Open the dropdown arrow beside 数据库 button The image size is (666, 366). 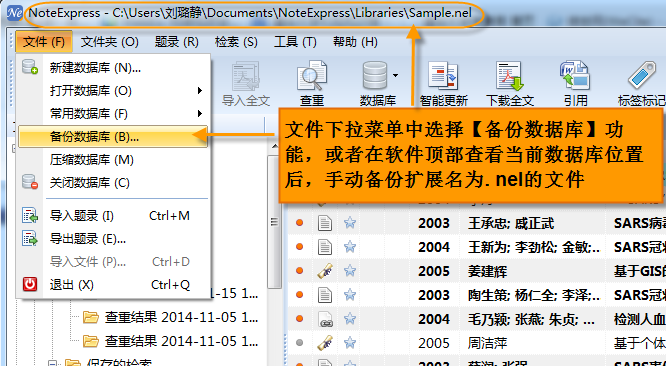pos(395,76)
